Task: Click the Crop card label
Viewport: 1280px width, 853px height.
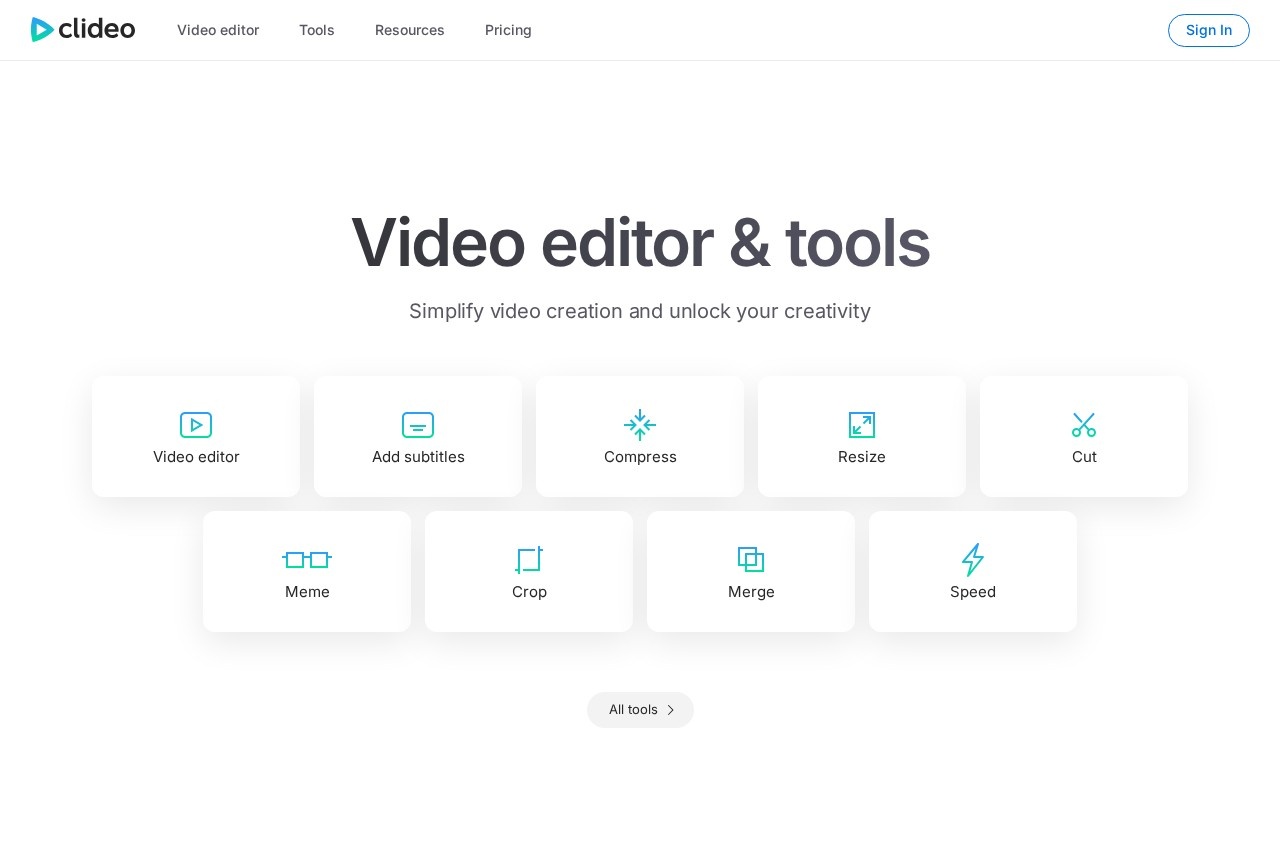Action: click(x=529, y=592)
